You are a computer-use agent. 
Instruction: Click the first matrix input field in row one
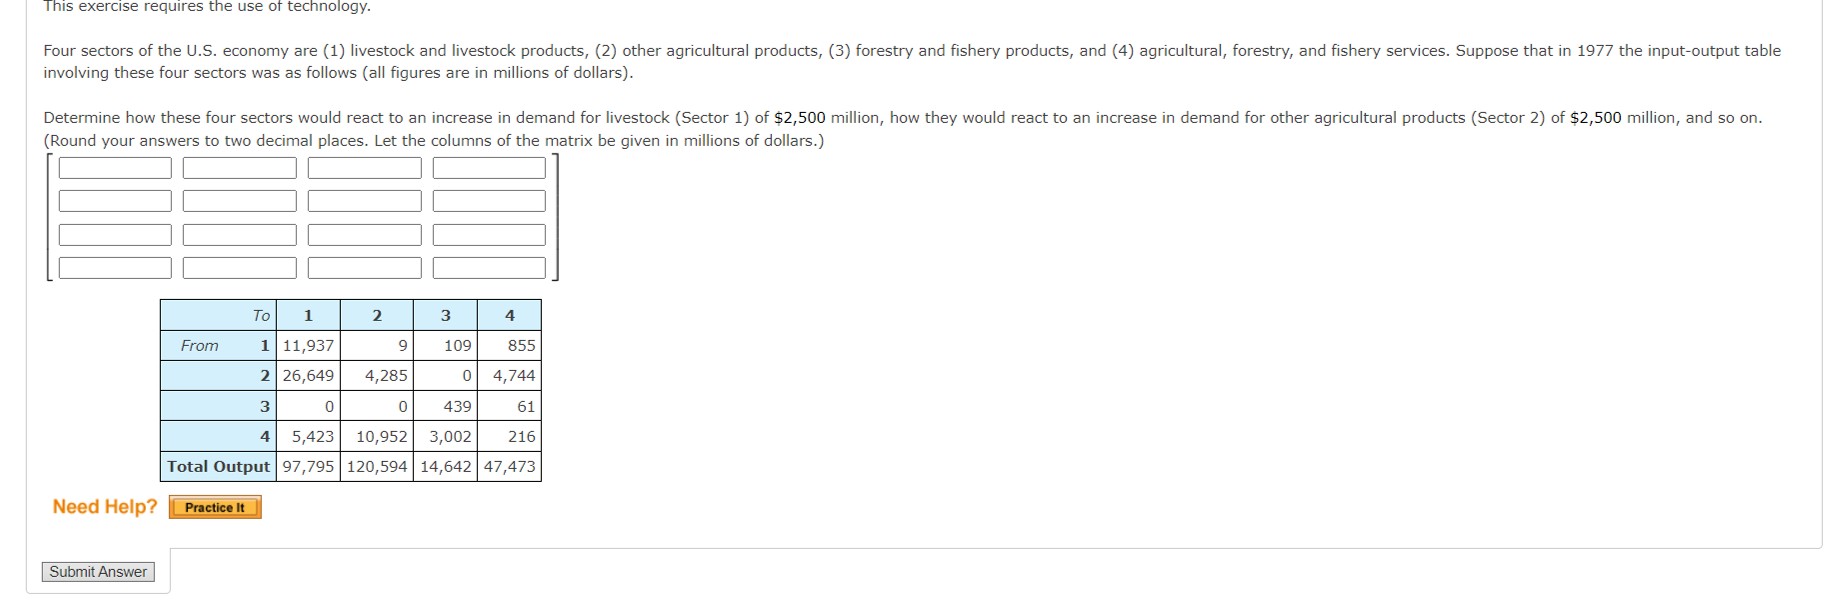(114, 168)
